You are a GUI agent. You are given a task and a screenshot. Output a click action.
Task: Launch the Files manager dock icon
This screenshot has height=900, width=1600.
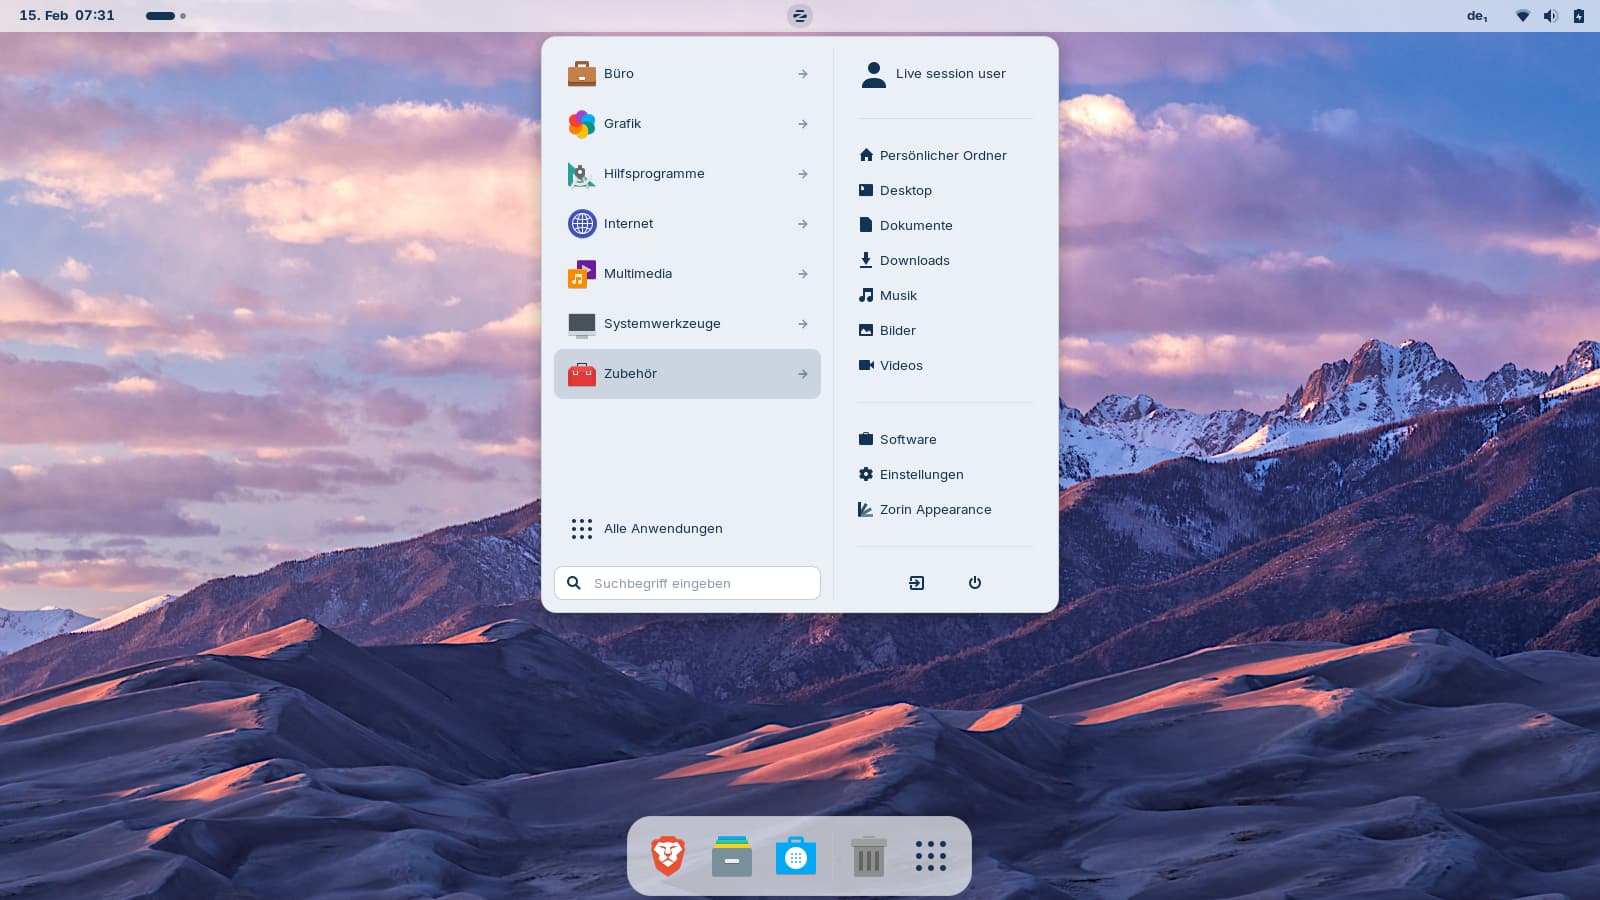click(x=732, y=857)
